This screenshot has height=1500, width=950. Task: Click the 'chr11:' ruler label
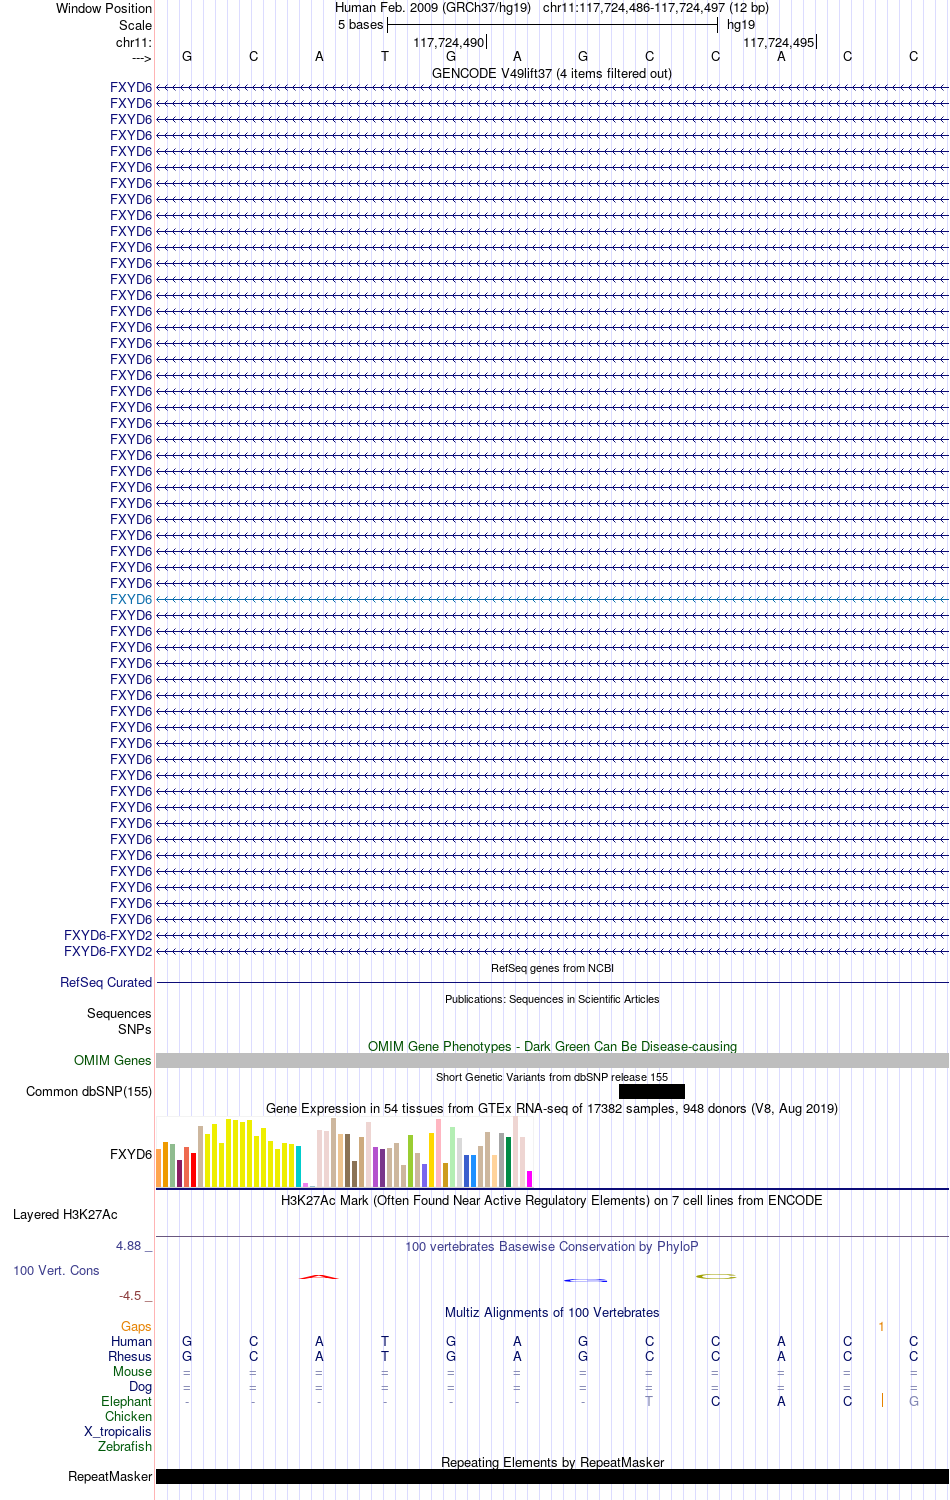(x=134, y=42)
